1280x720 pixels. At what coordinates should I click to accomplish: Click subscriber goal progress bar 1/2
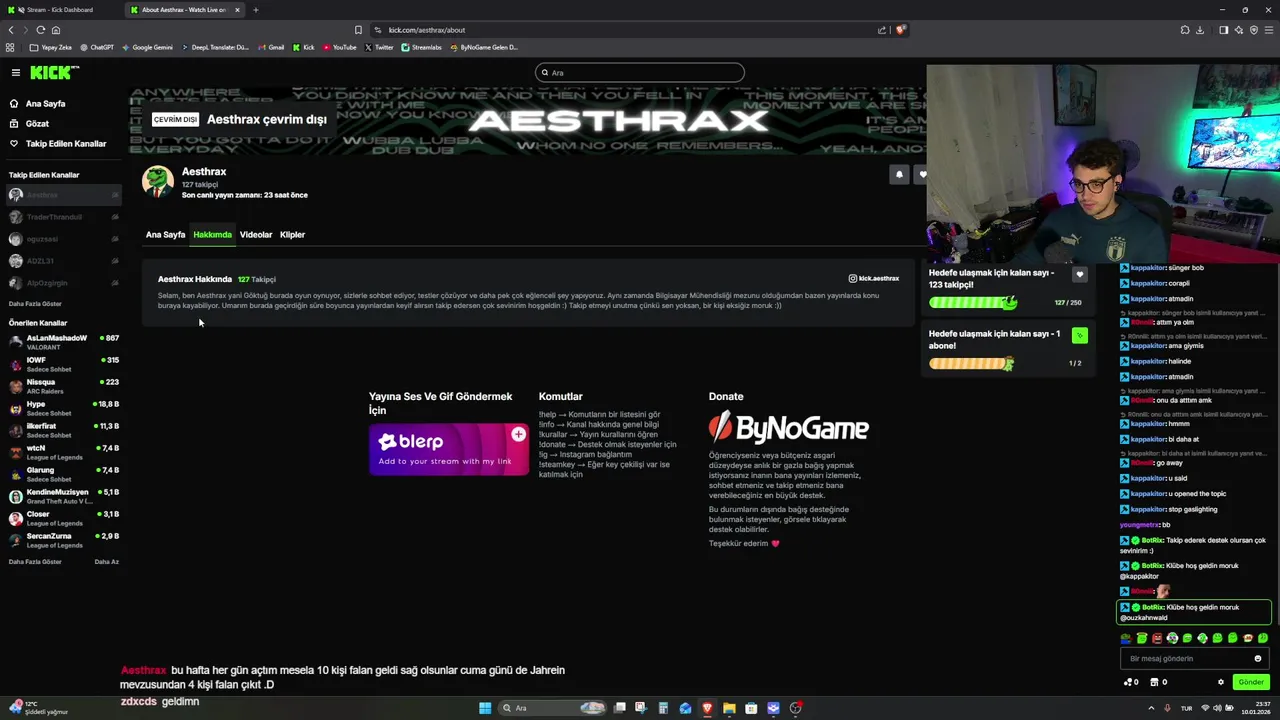tap(972, 363)
